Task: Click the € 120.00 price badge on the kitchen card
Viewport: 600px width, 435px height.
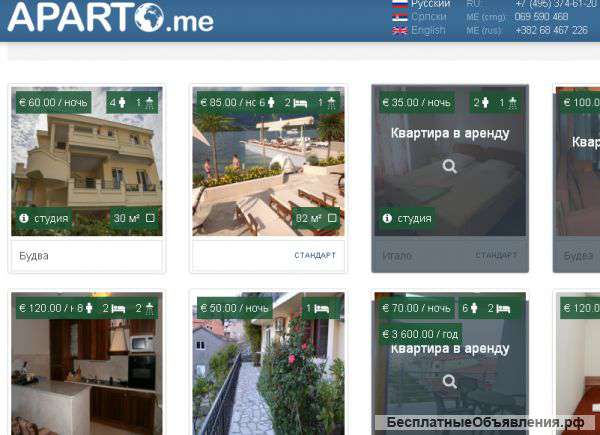Action: 45,308
